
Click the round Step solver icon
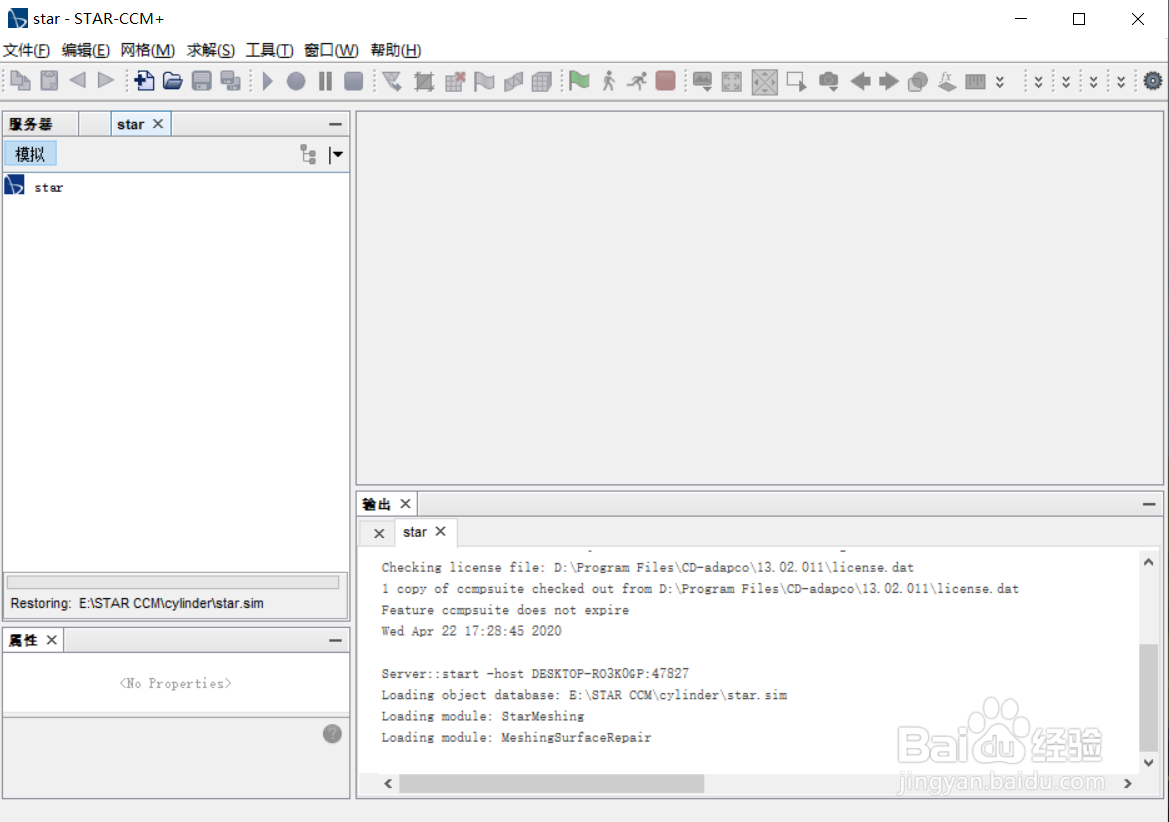tap(296, 80)
